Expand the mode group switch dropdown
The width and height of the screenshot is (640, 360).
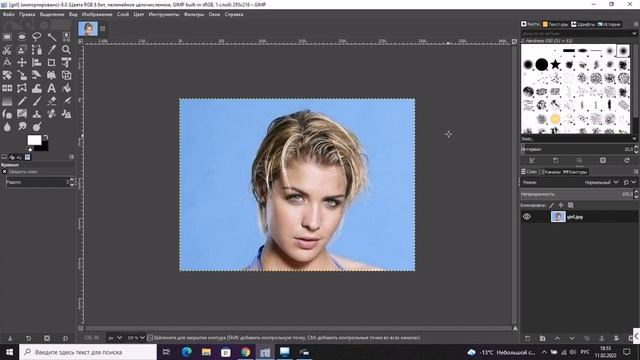[x=630, y=182]
